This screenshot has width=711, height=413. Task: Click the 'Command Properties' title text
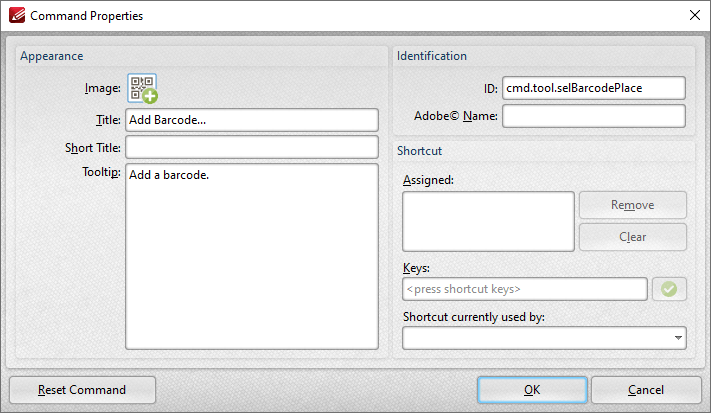(x=87, y=16)
